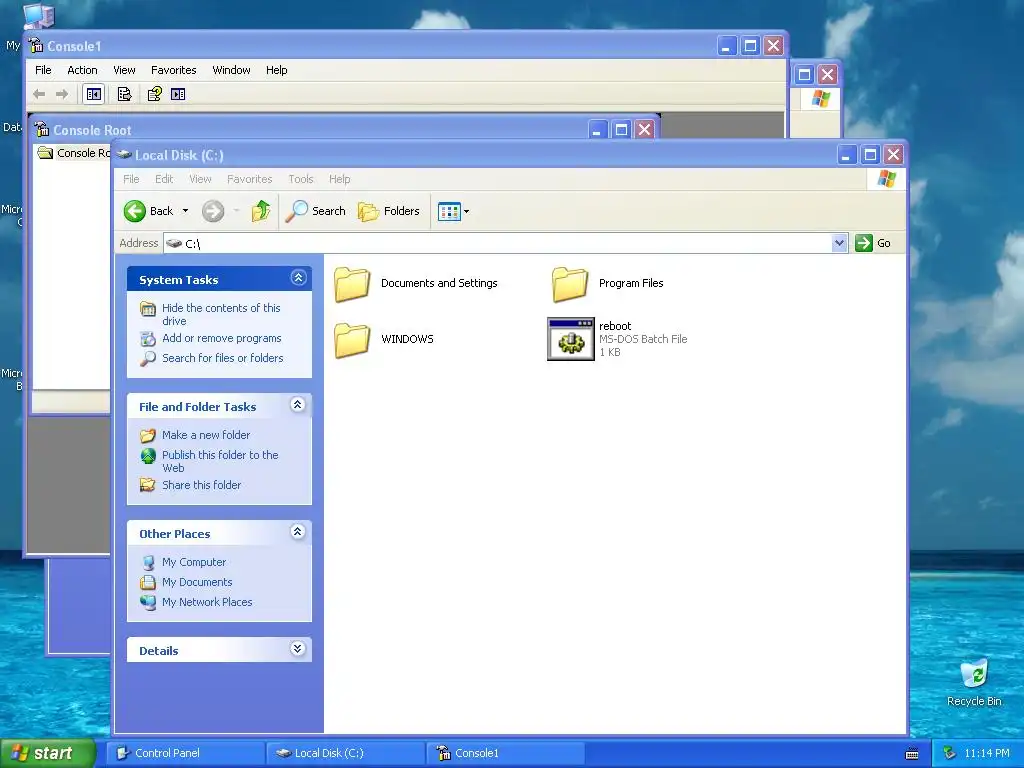Switch to Local Disk (C:) taskbar button
Viewport: 1024px width, 768px height.
(345, 753)
